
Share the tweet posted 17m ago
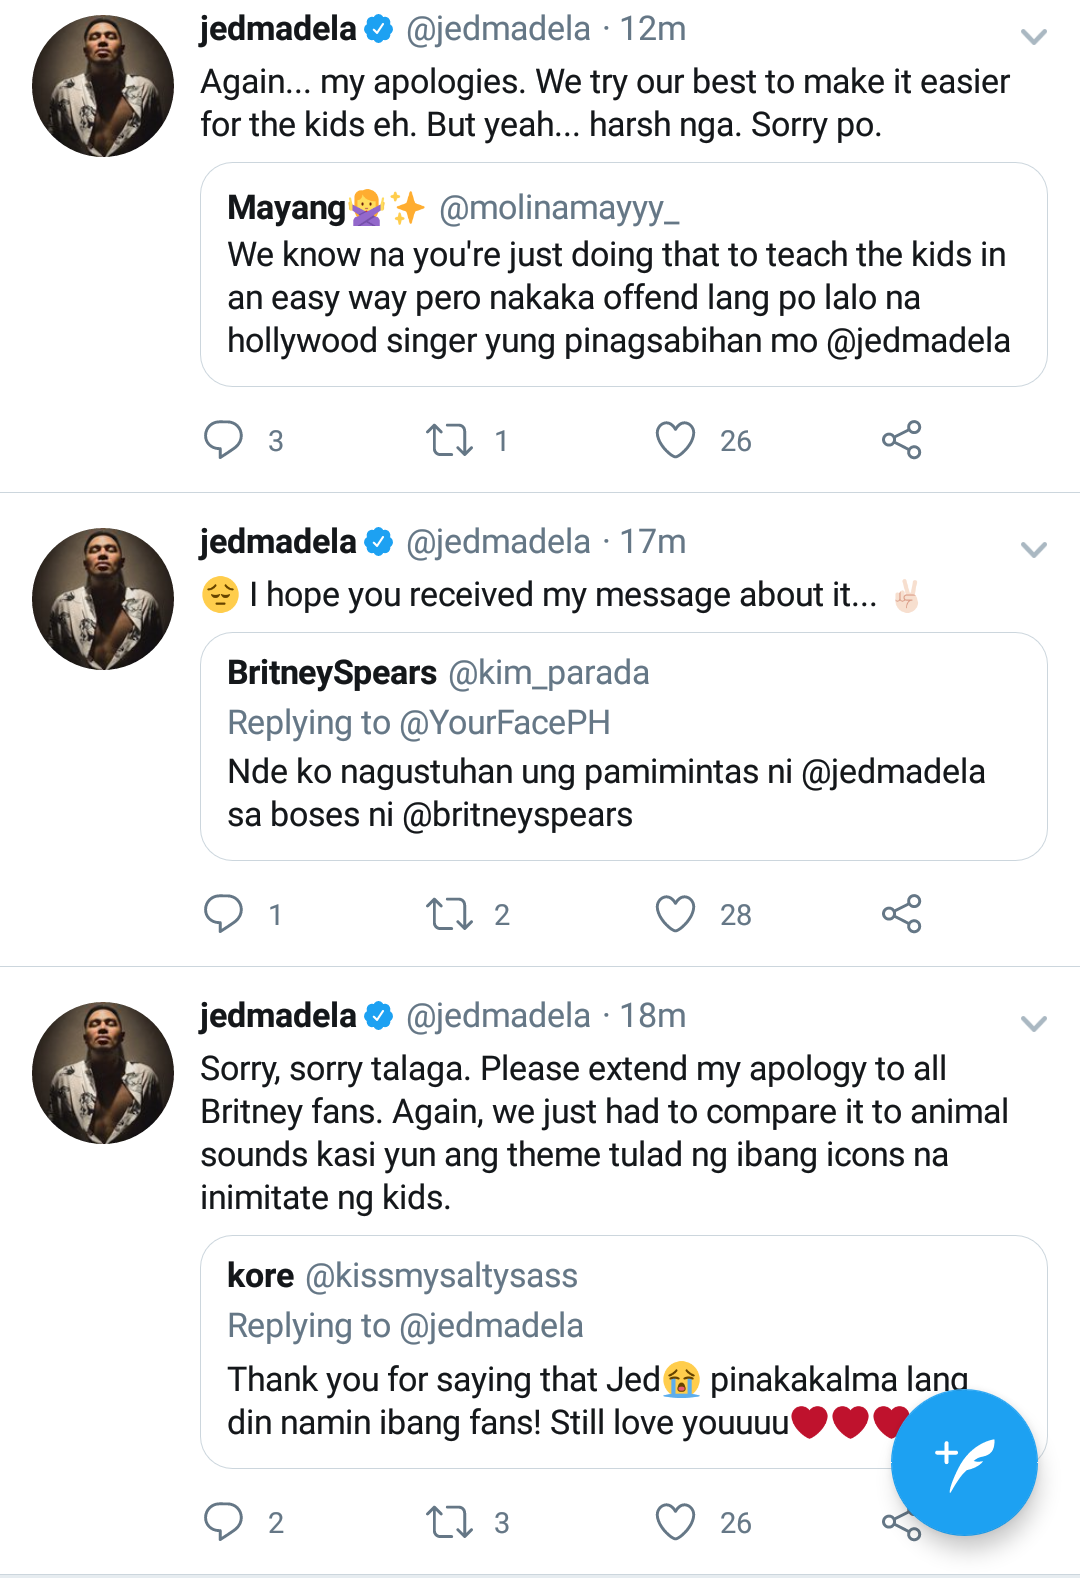tap(901, 914)
